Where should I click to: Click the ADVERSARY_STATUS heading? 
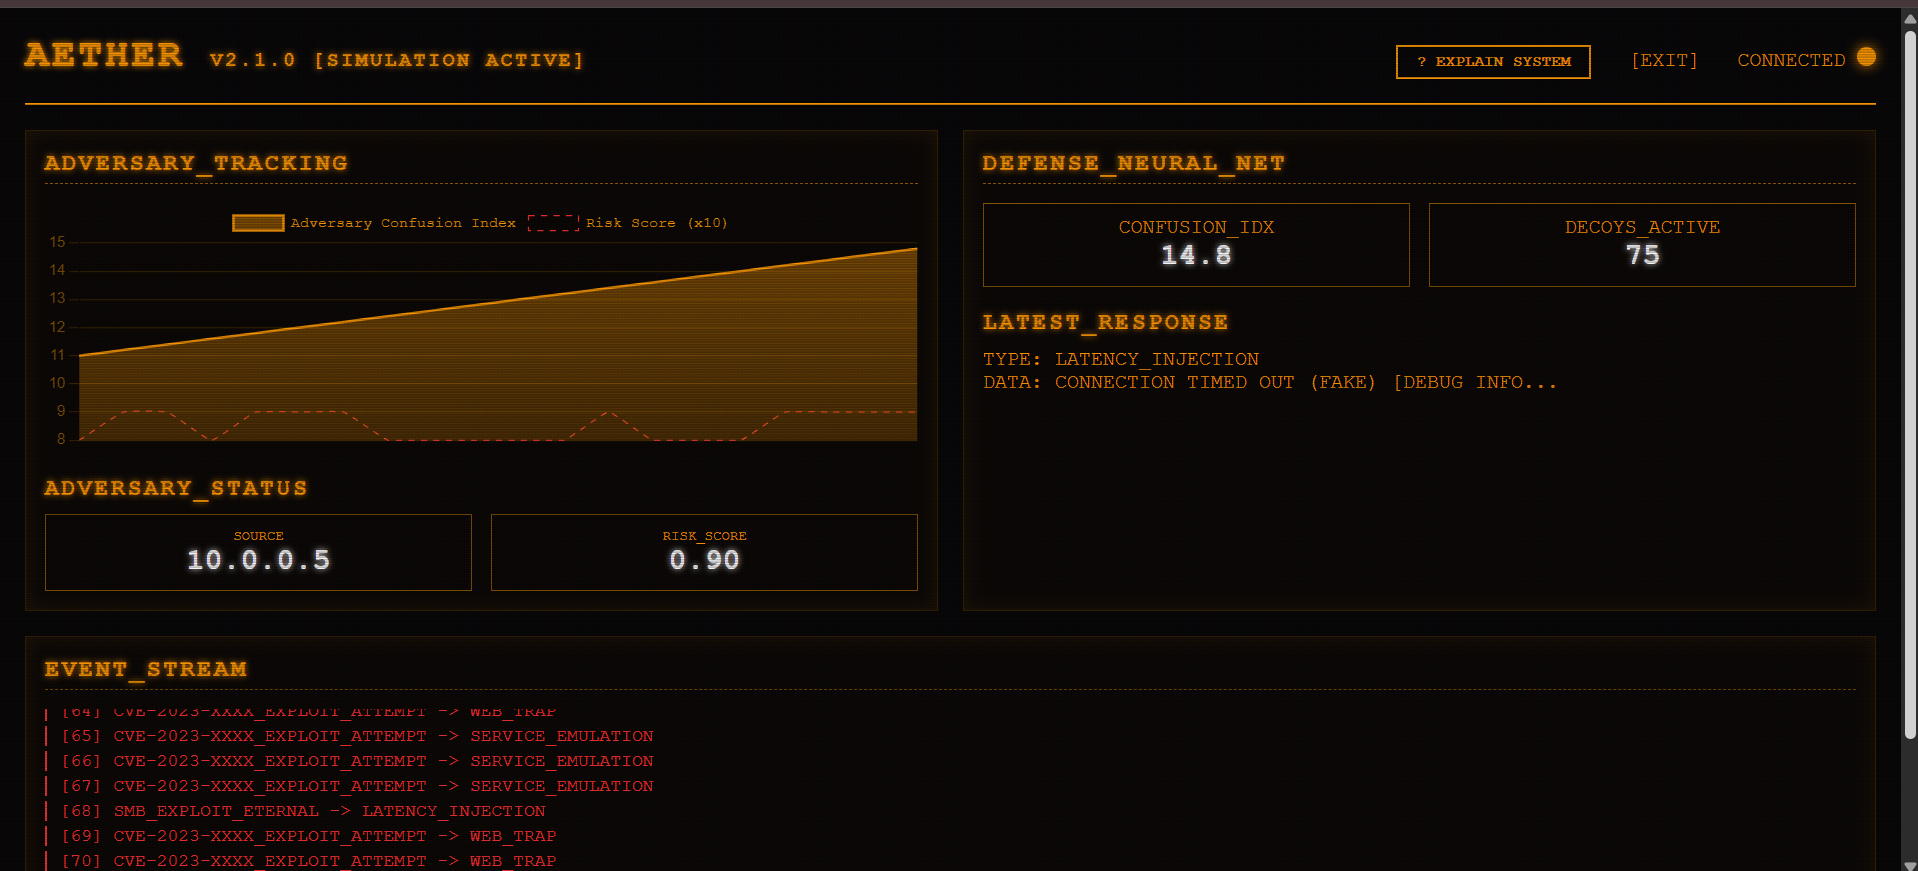[175, 488]
